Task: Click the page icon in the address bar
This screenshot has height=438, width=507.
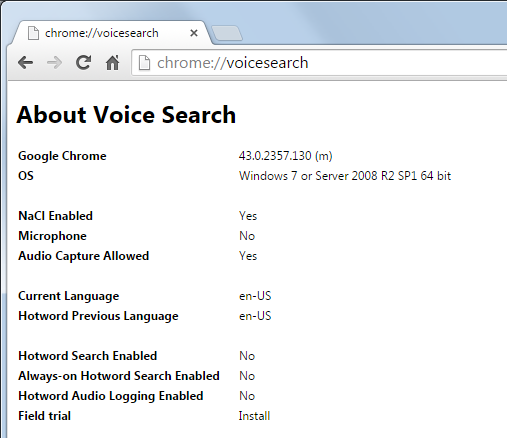Action: click(144, 63)
